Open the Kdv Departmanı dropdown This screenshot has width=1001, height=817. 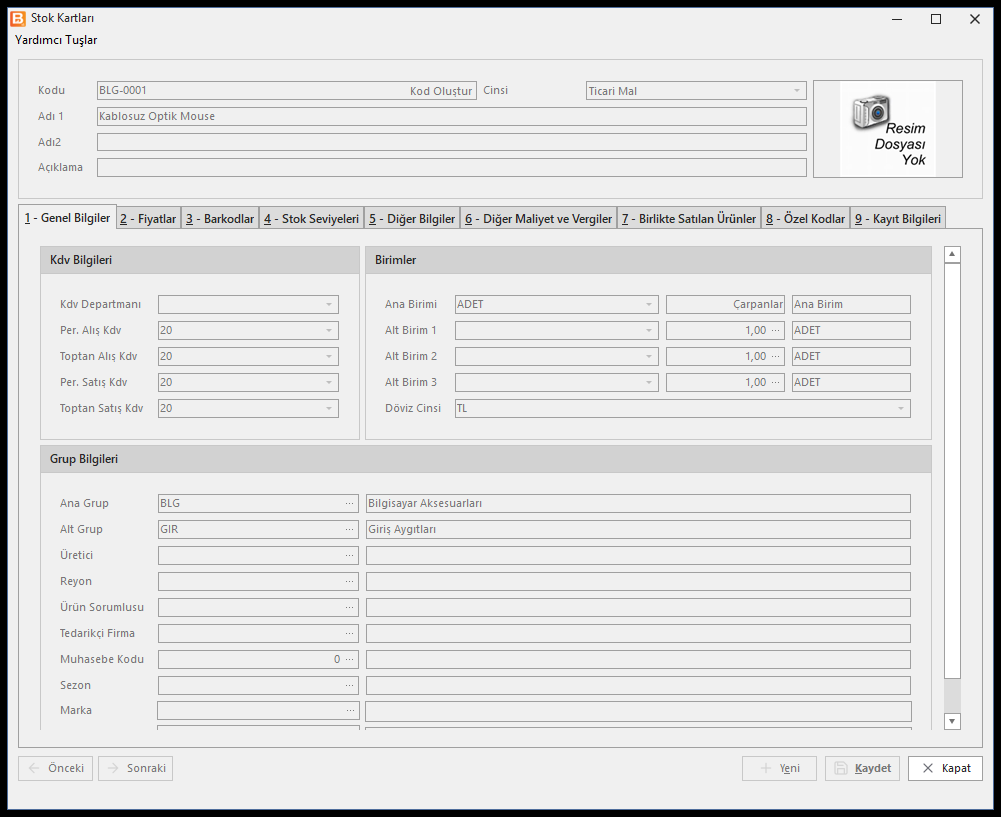point(329,304)
